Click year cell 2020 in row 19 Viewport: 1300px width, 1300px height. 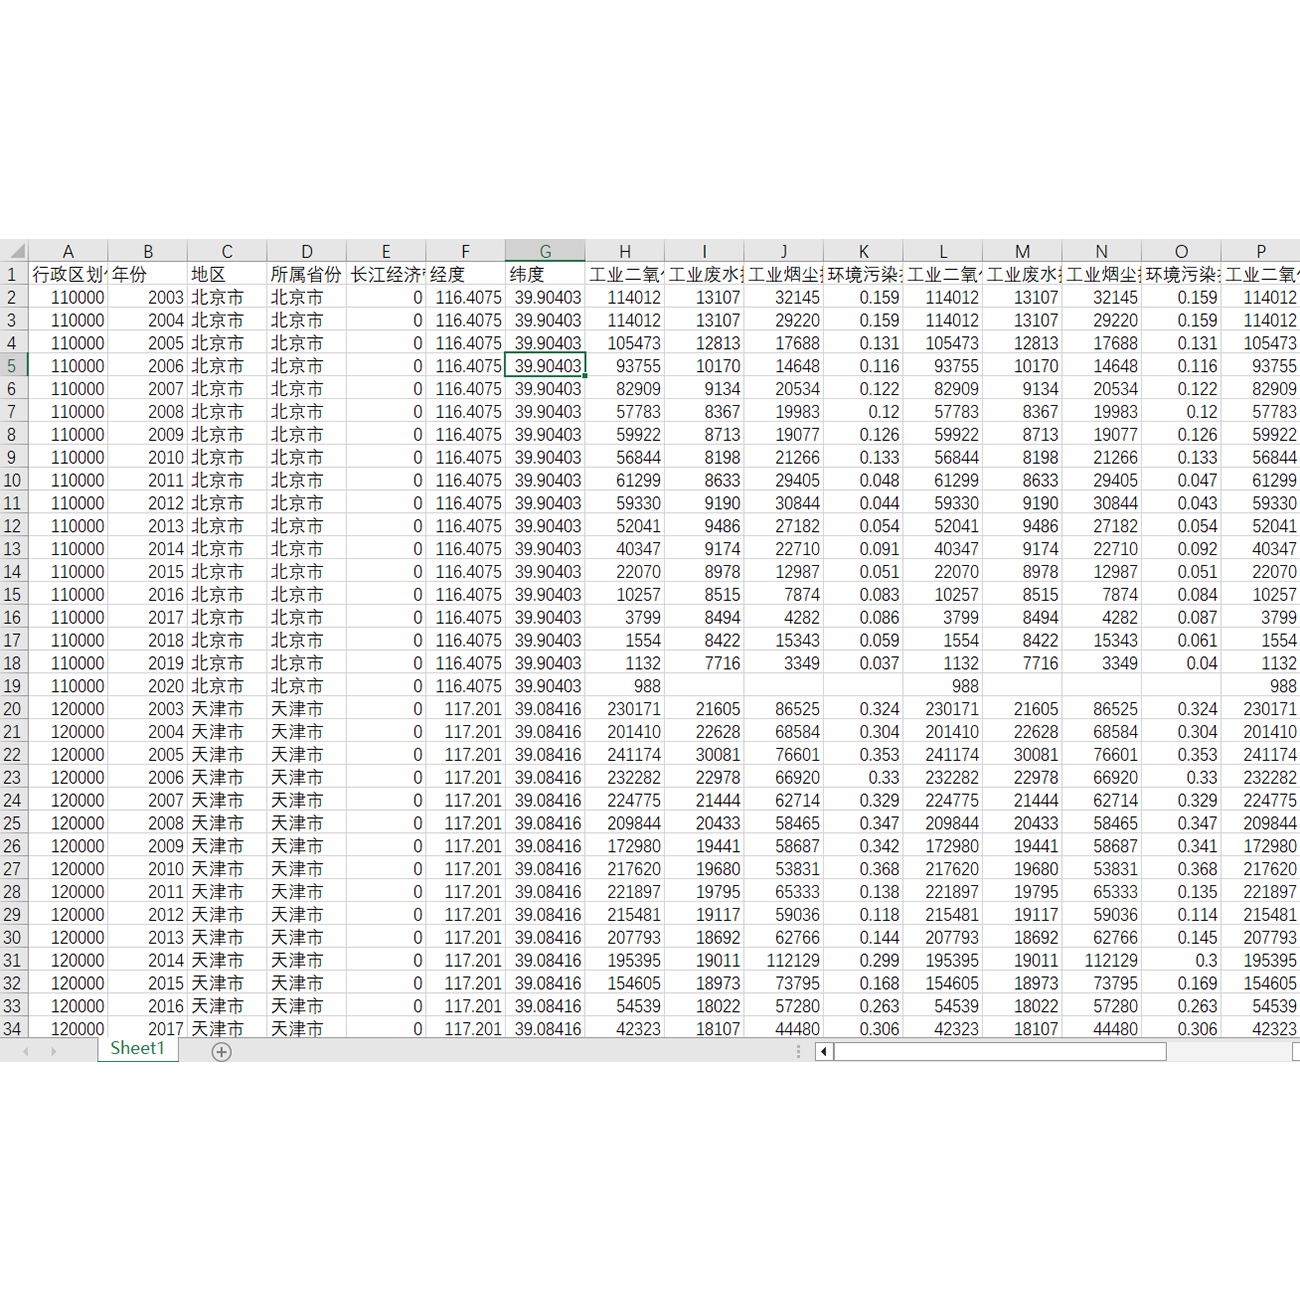(x=147, y=686)
